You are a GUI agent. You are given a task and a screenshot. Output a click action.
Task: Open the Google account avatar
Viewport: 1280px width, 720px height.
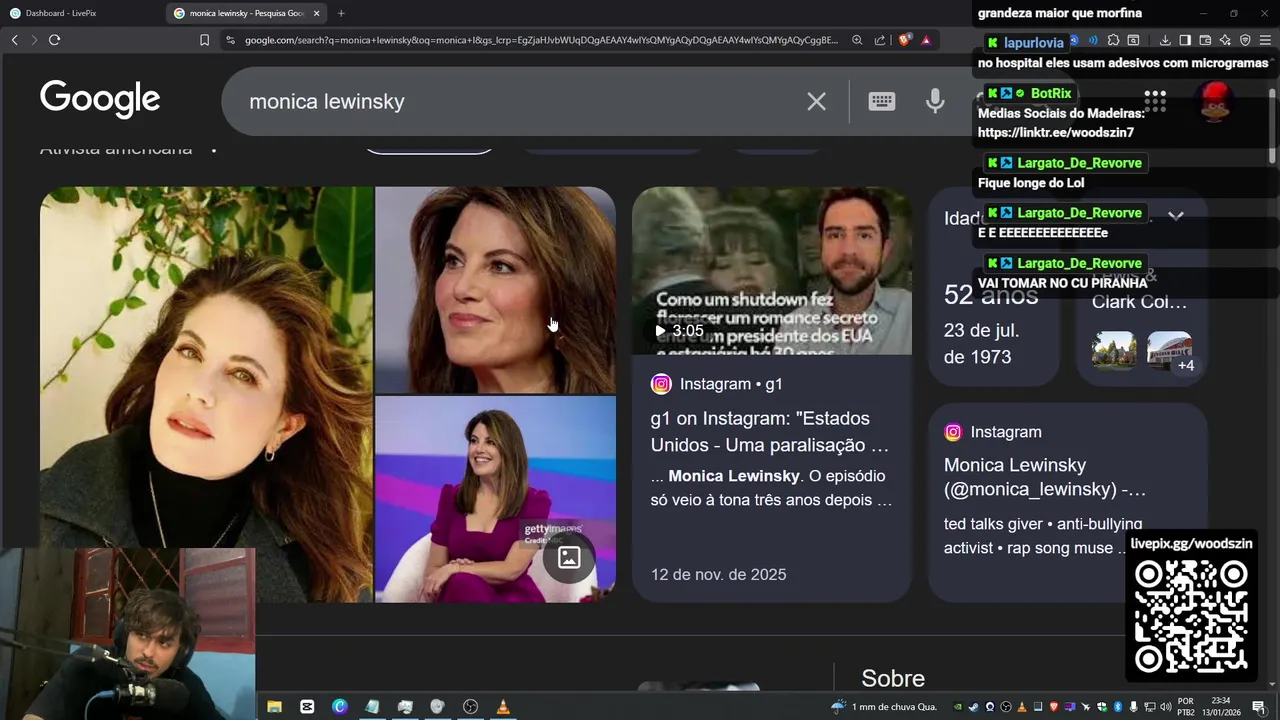pyautogui.click(x=1215, y=101)
